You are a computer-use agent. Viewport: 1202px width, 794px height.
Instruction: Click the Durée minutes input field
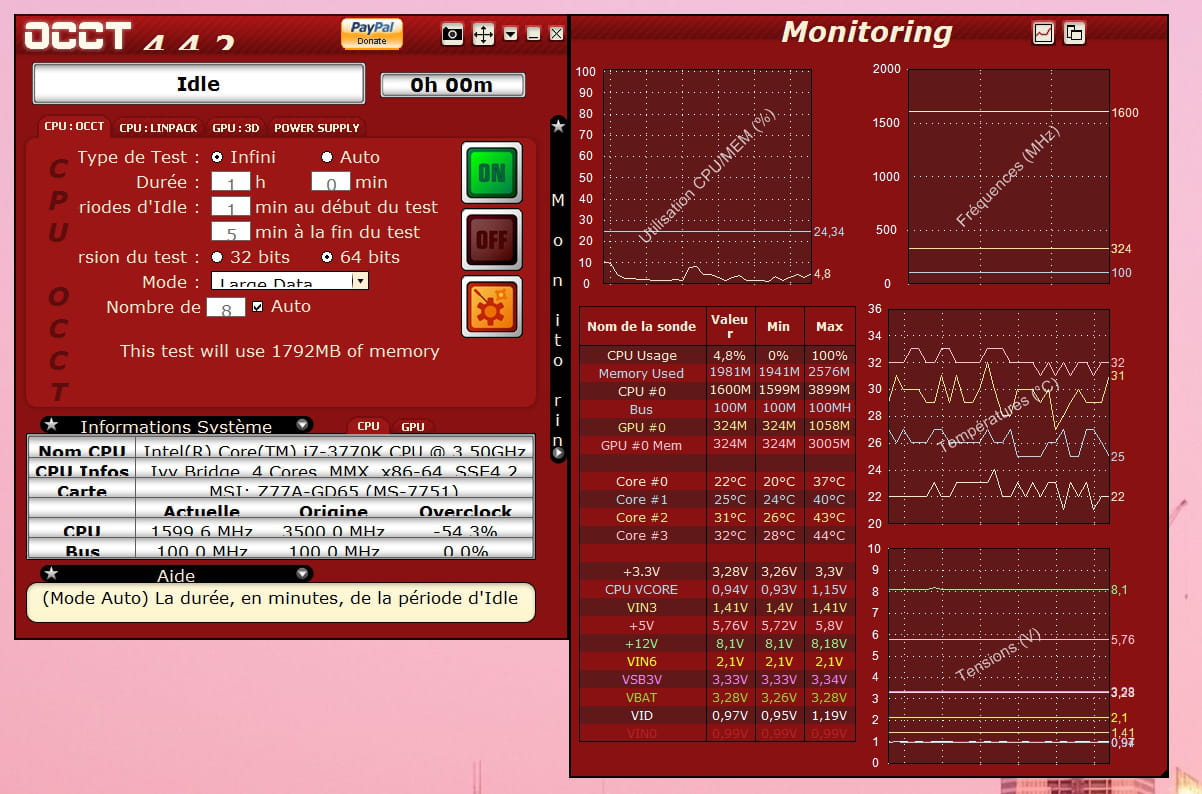[331, 182]
